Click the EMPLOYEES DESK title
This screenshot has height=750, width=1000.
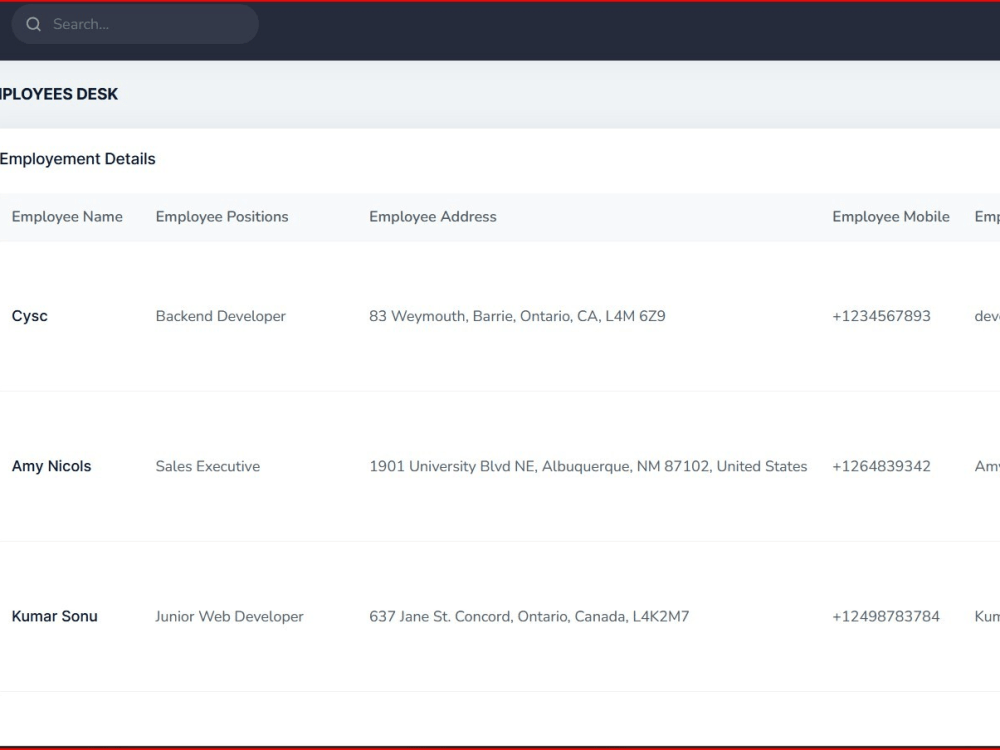point(59,93)
